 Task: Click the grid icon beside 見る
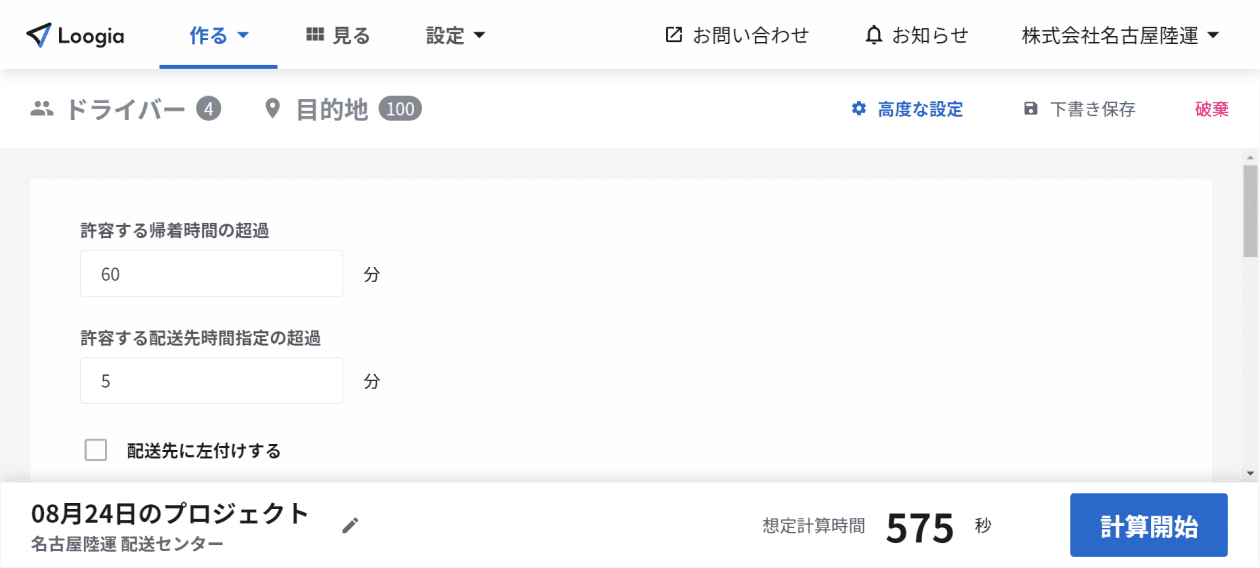315,35
